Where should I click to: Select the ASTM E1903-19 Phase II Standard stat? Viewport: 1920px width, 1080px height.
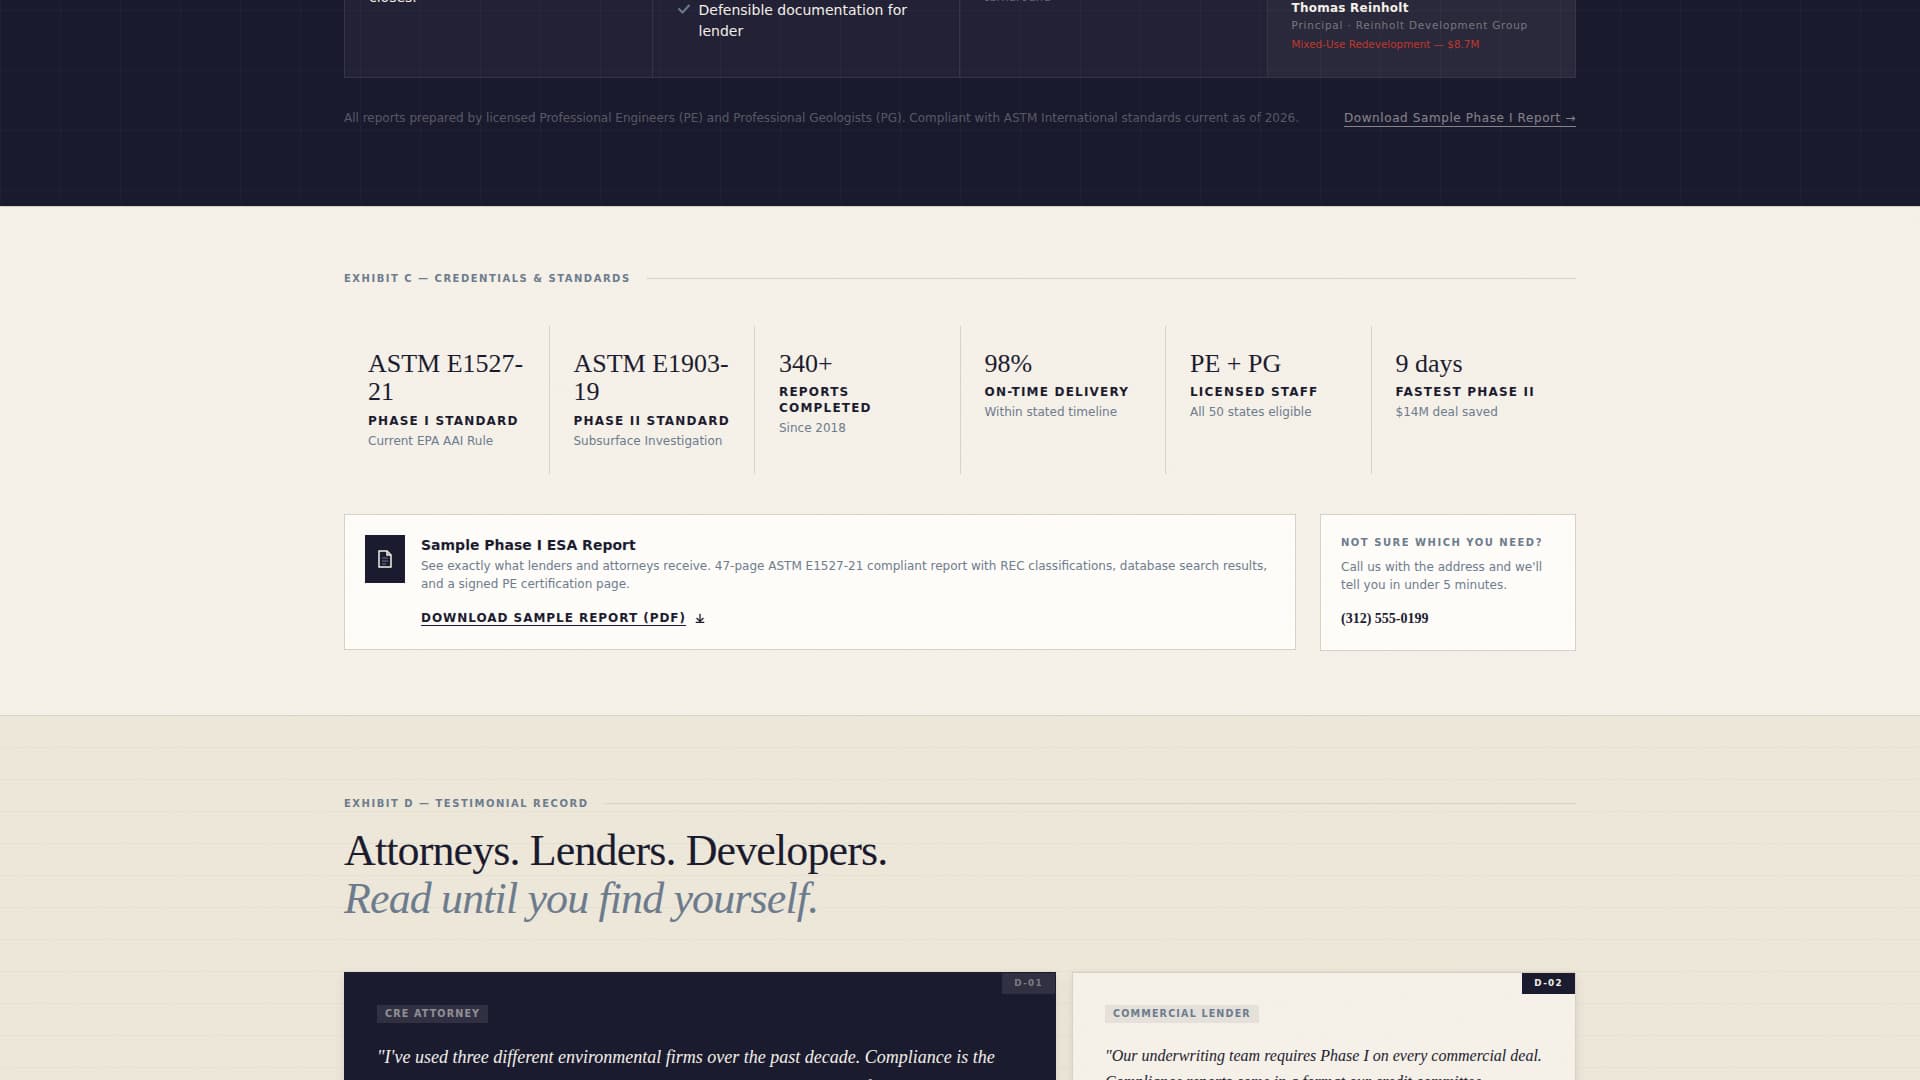[652, 399]
